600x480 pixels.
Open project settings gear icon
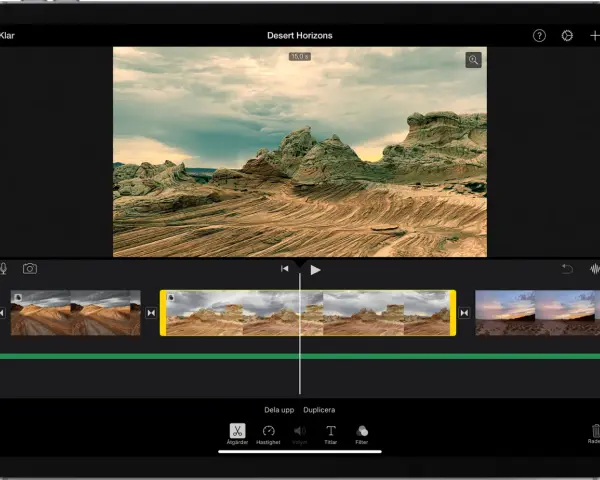pos(567,36)
